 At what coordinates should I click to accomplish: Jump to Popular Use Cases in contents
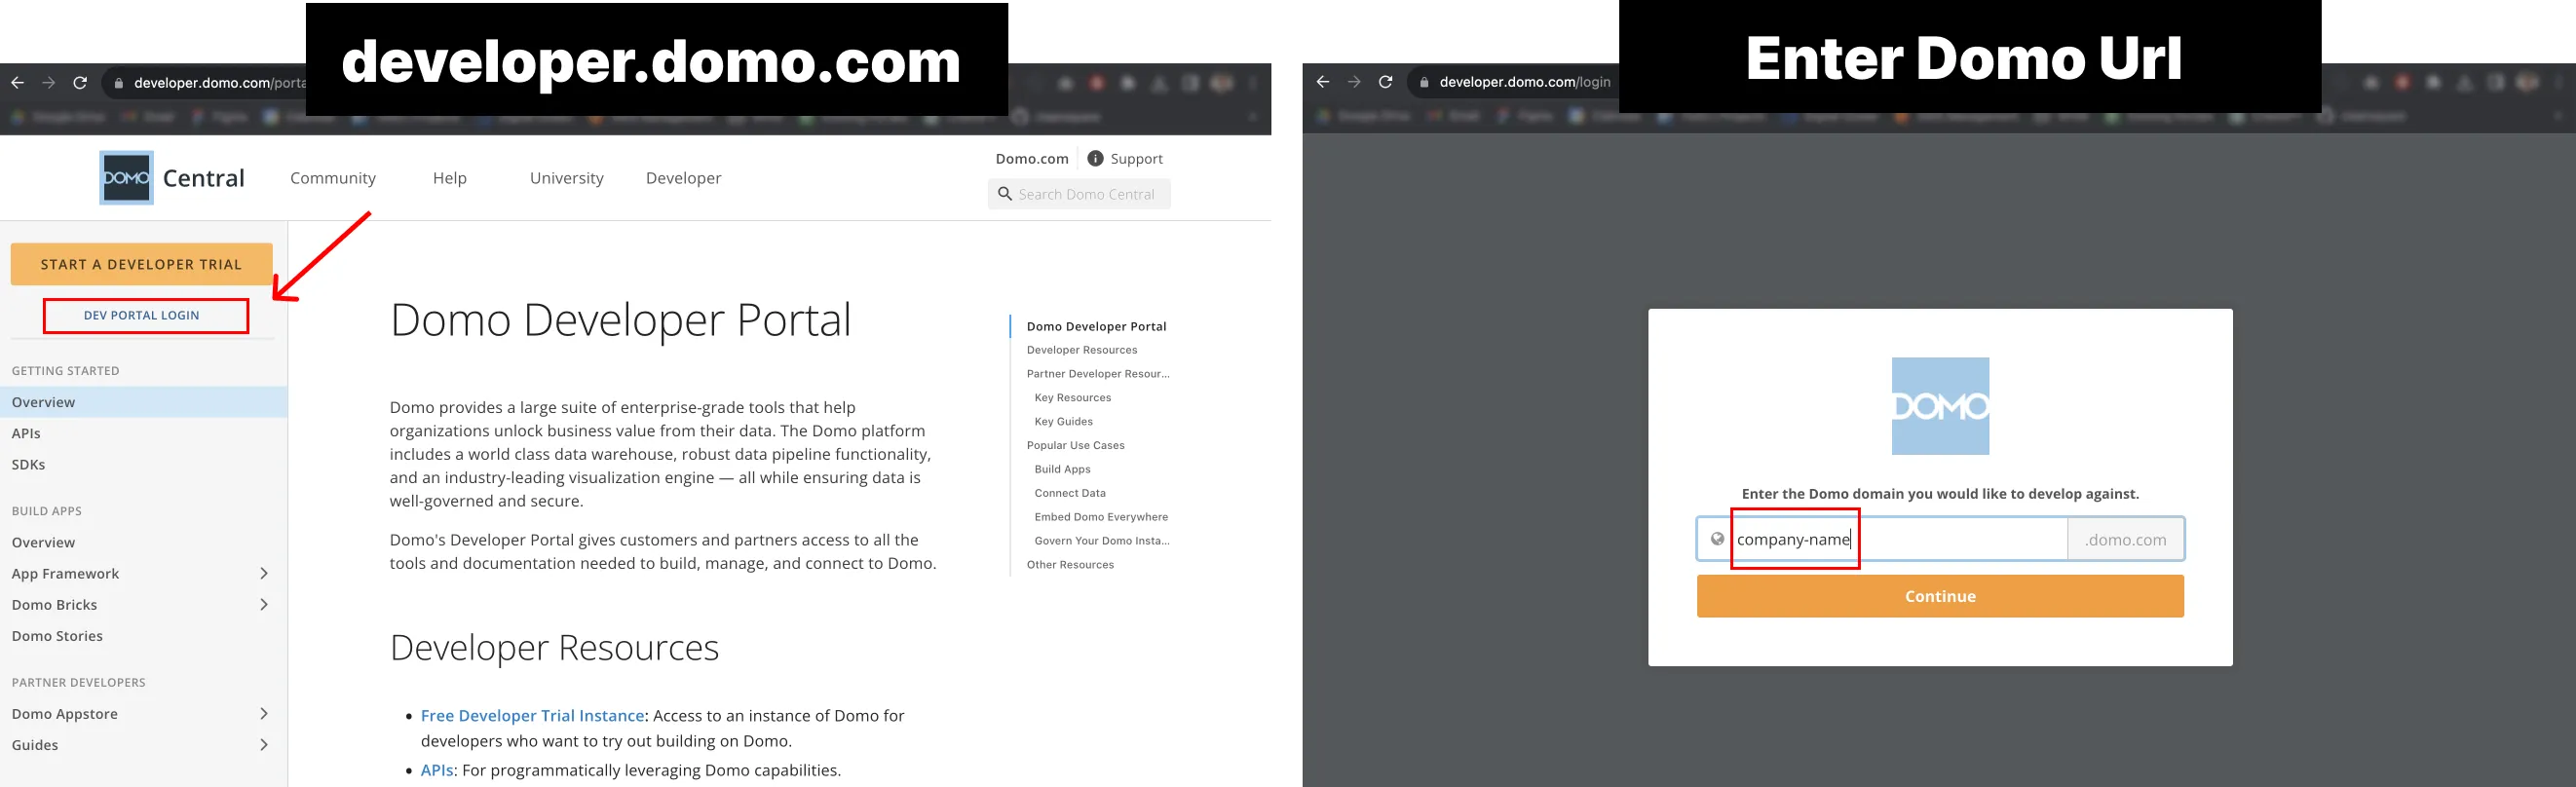coord(1075,445)
